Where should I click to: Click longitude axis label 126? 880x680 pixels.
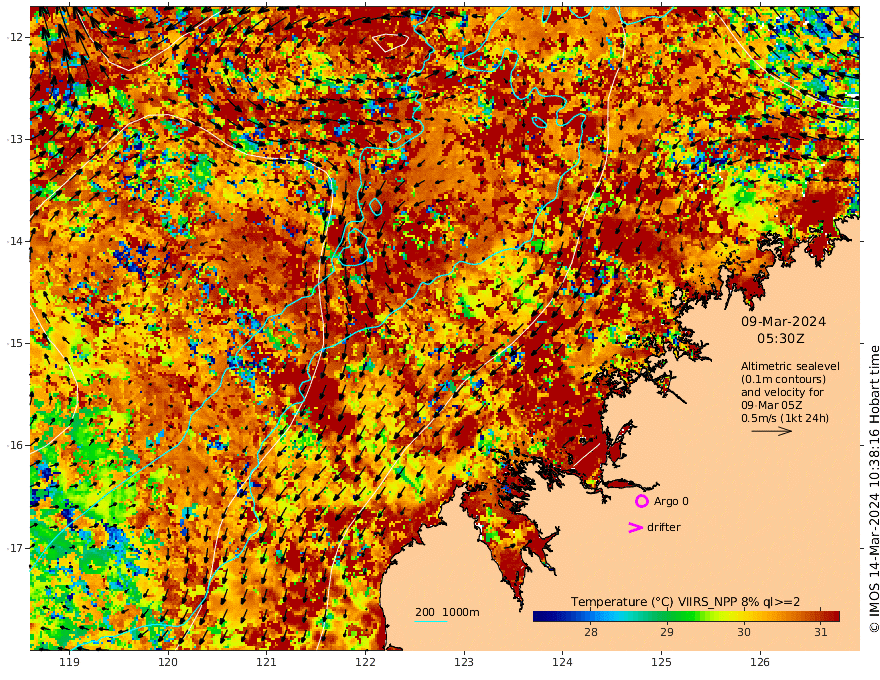[760, 663]
